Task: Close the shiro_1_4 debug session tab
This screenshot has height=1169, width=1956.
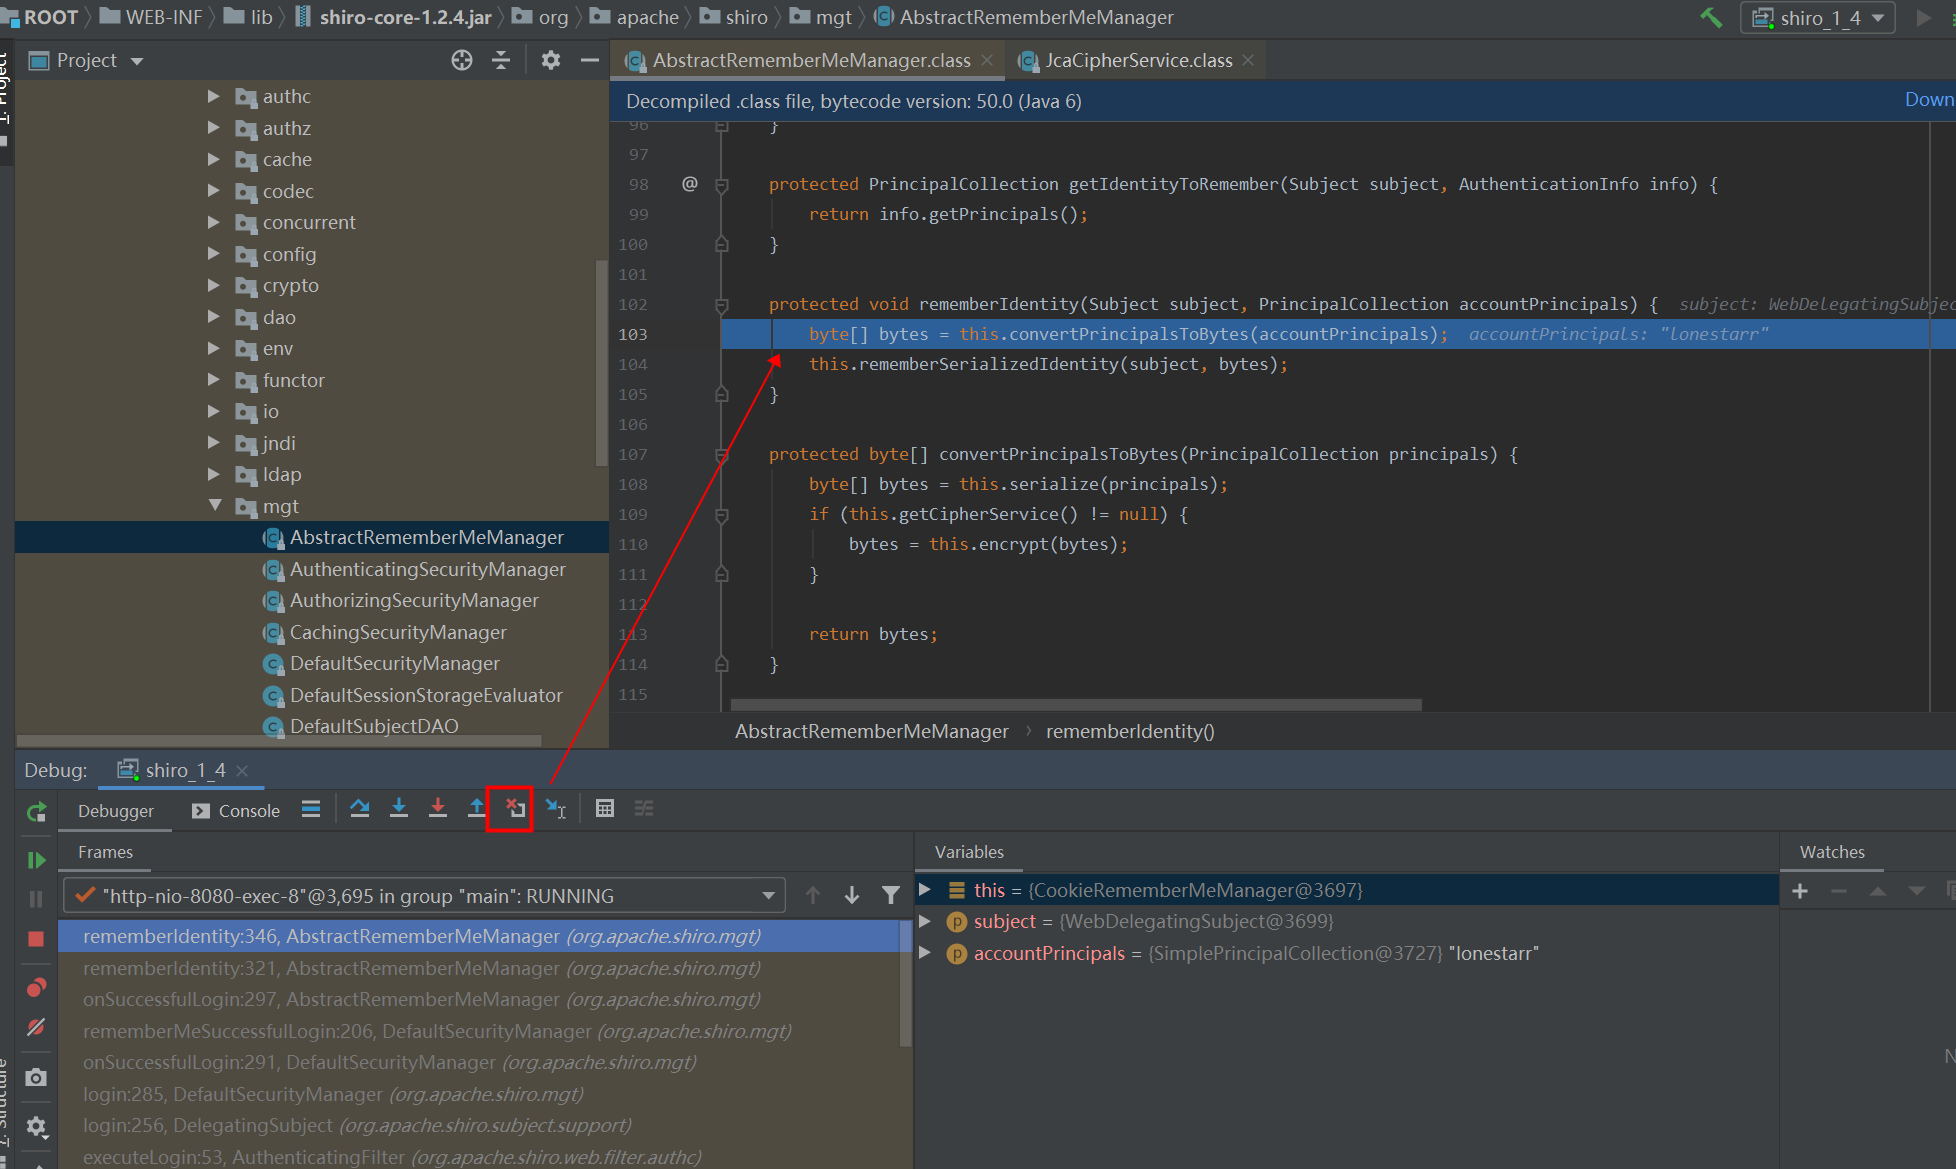Action: click(x=242, y=770)
